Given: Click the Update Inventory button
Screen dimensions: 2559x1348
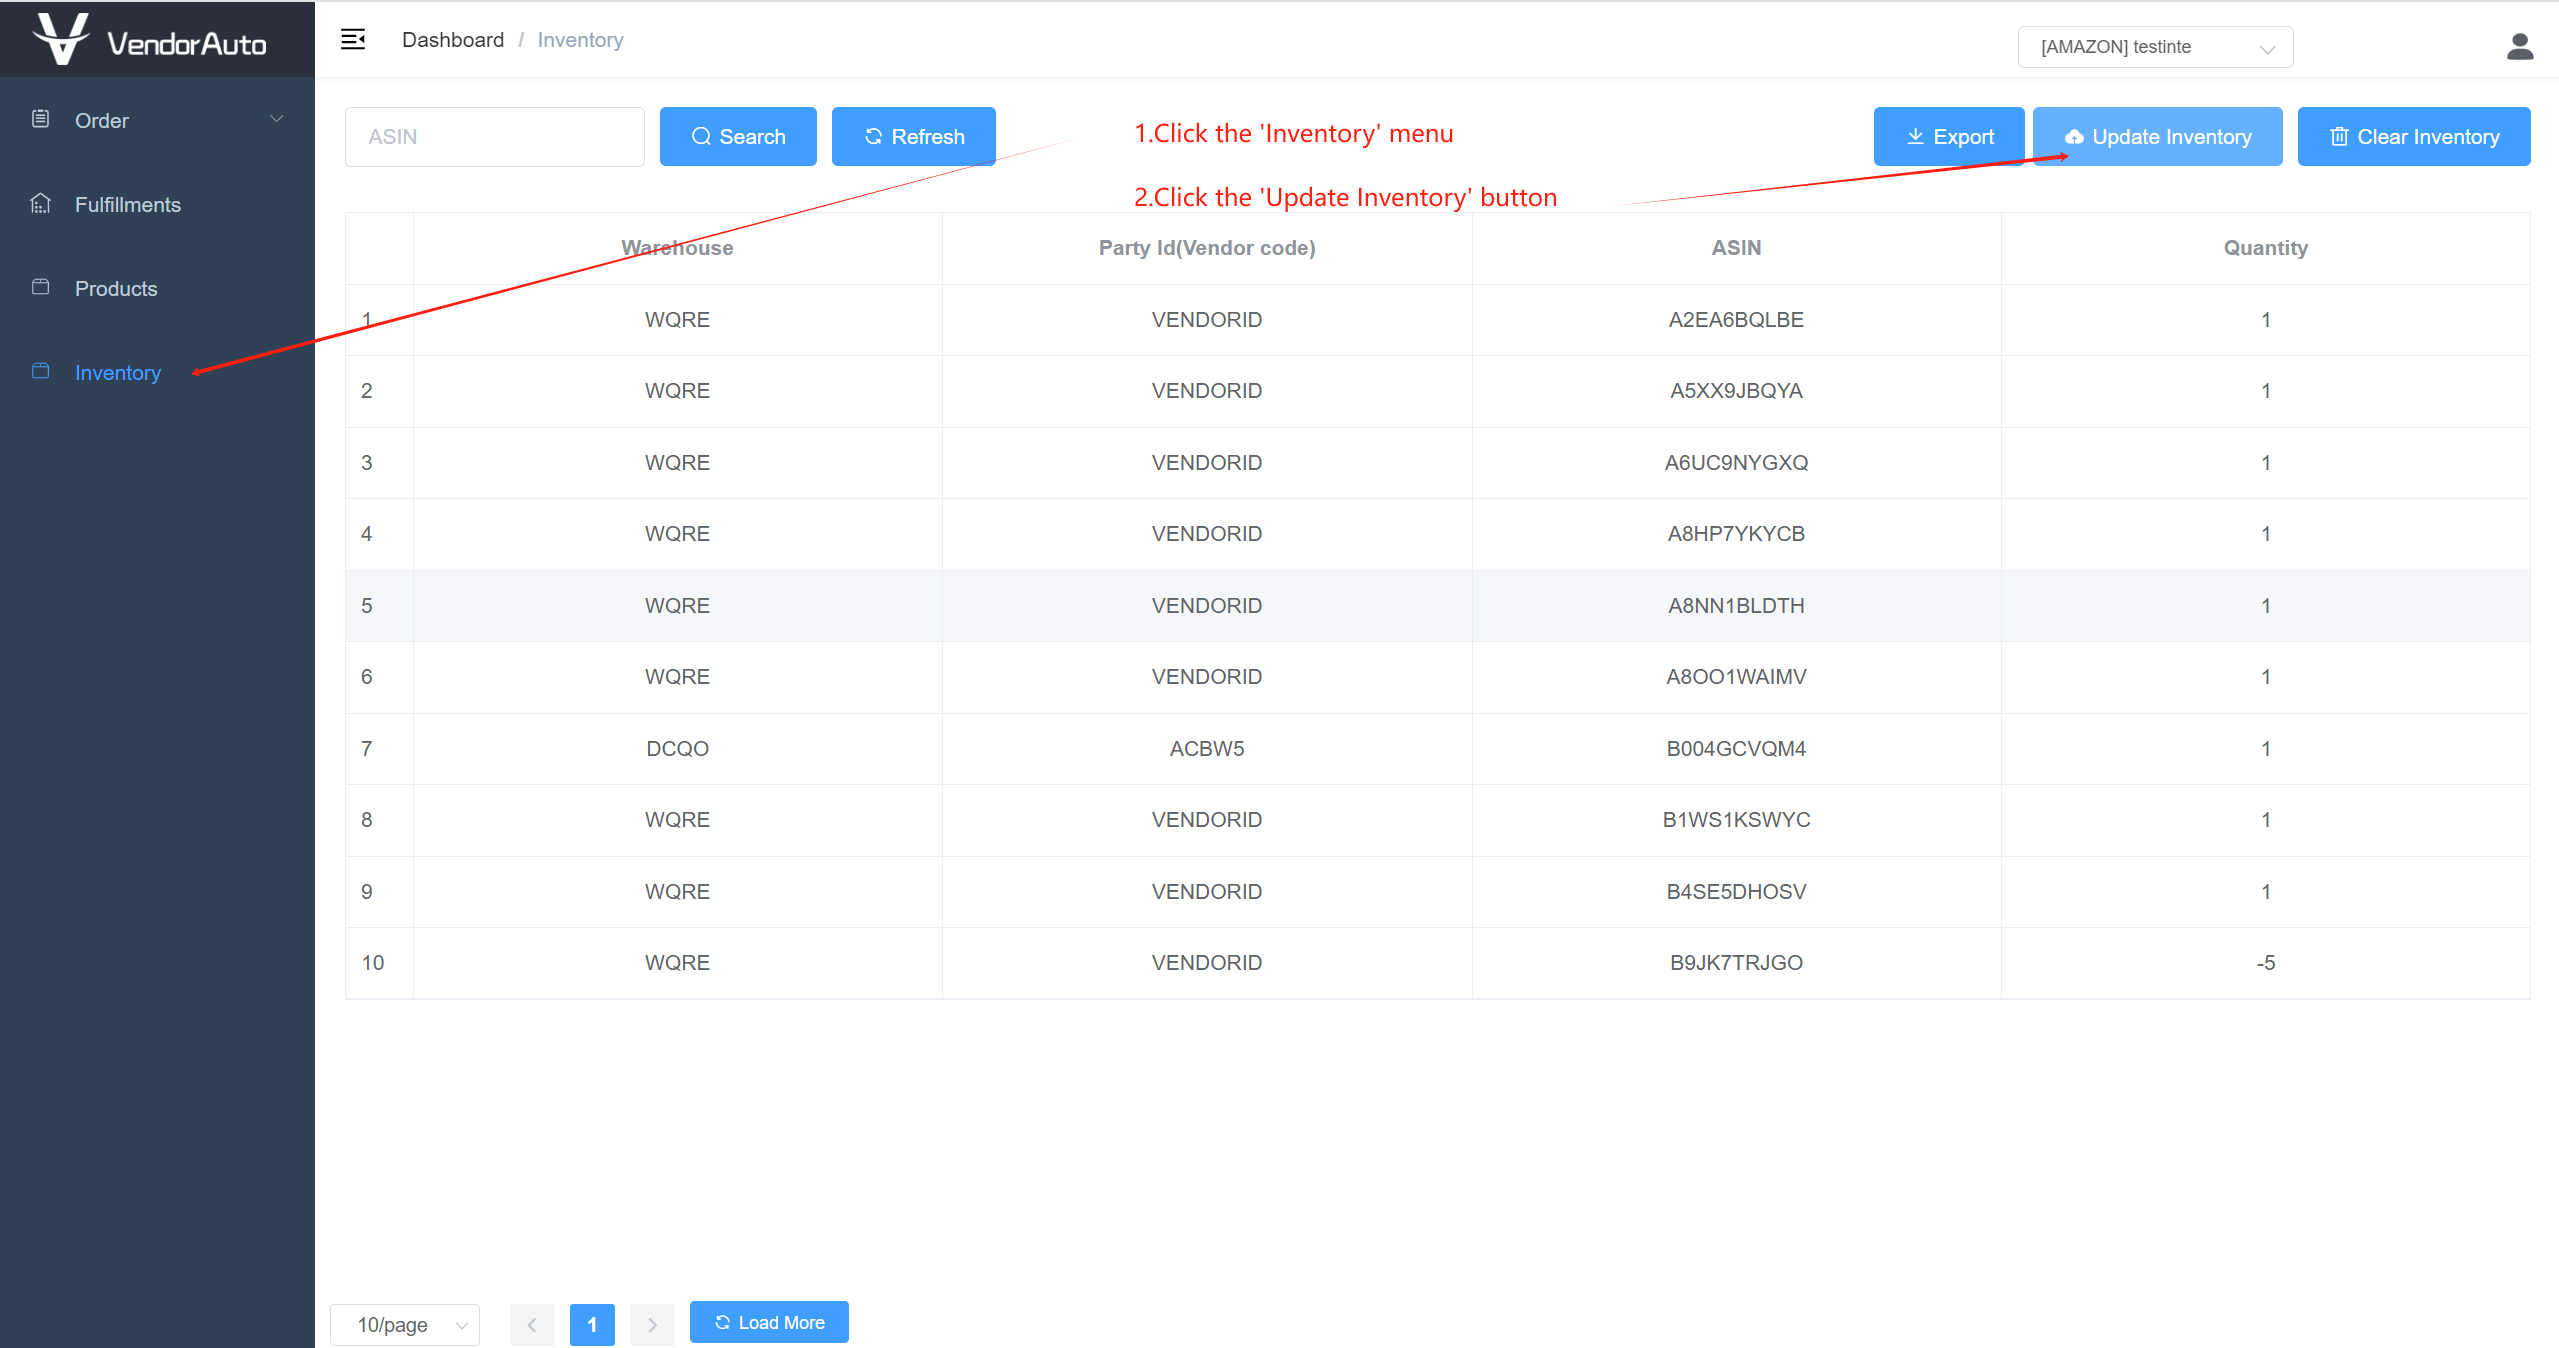Looking at the screenshot, I should point(2157,136).
